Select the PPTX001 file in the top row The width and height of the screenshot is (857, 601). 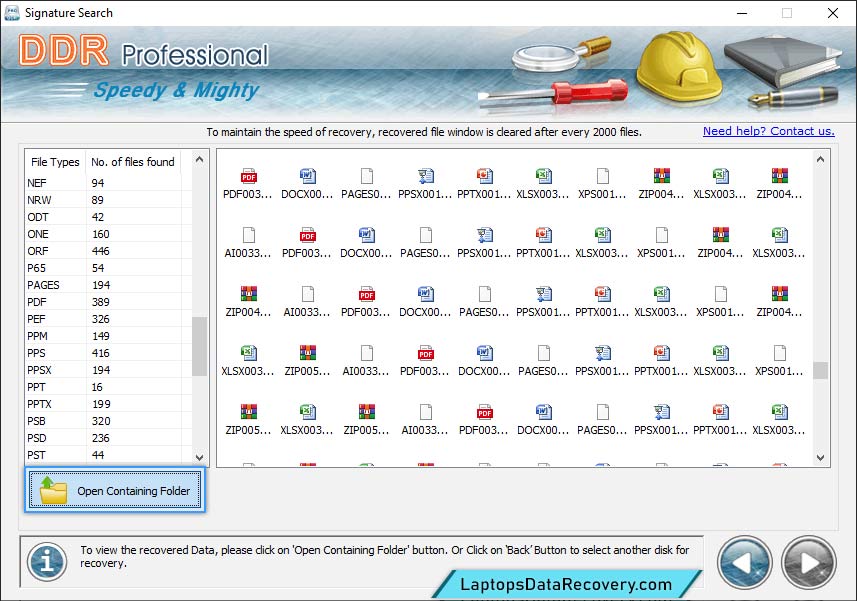pos(484,184)
